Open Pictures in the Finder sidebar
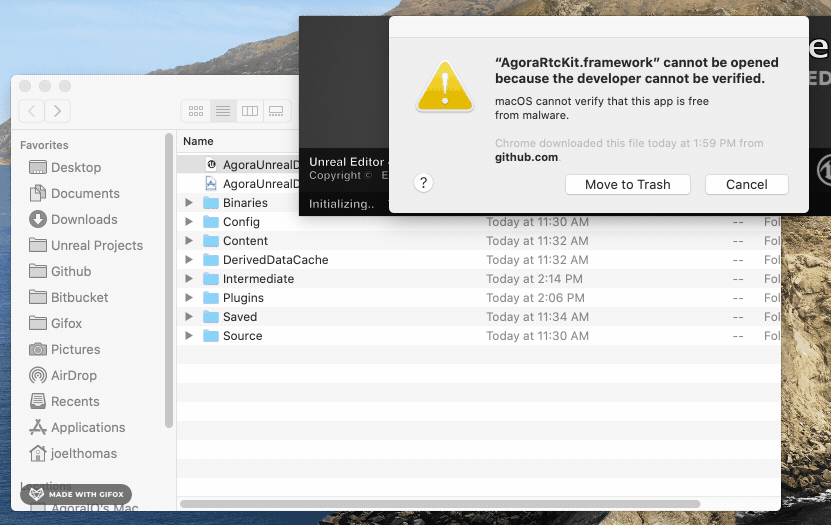 click(x=65, y=349)
